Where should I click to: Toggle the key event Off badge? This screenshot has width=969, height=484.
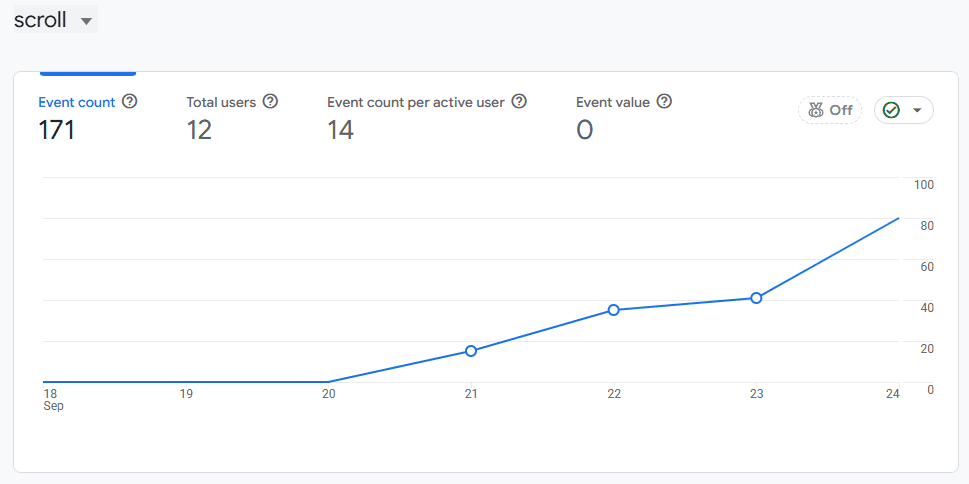(830, 110)
